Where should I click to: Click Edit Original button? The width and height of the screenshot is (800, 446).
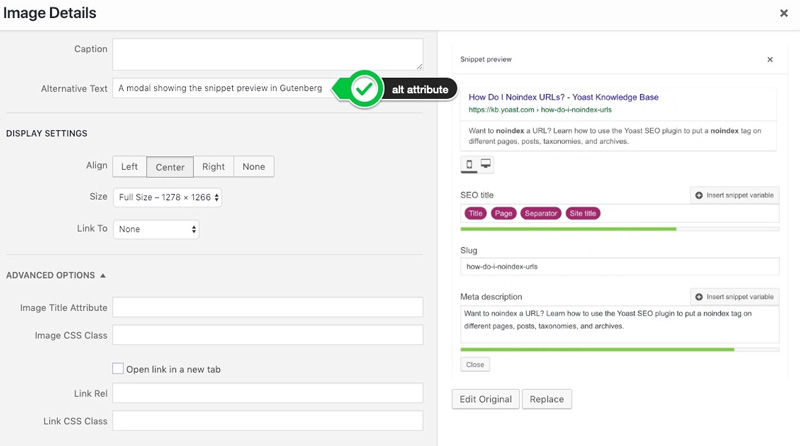[x=484, y=399]
